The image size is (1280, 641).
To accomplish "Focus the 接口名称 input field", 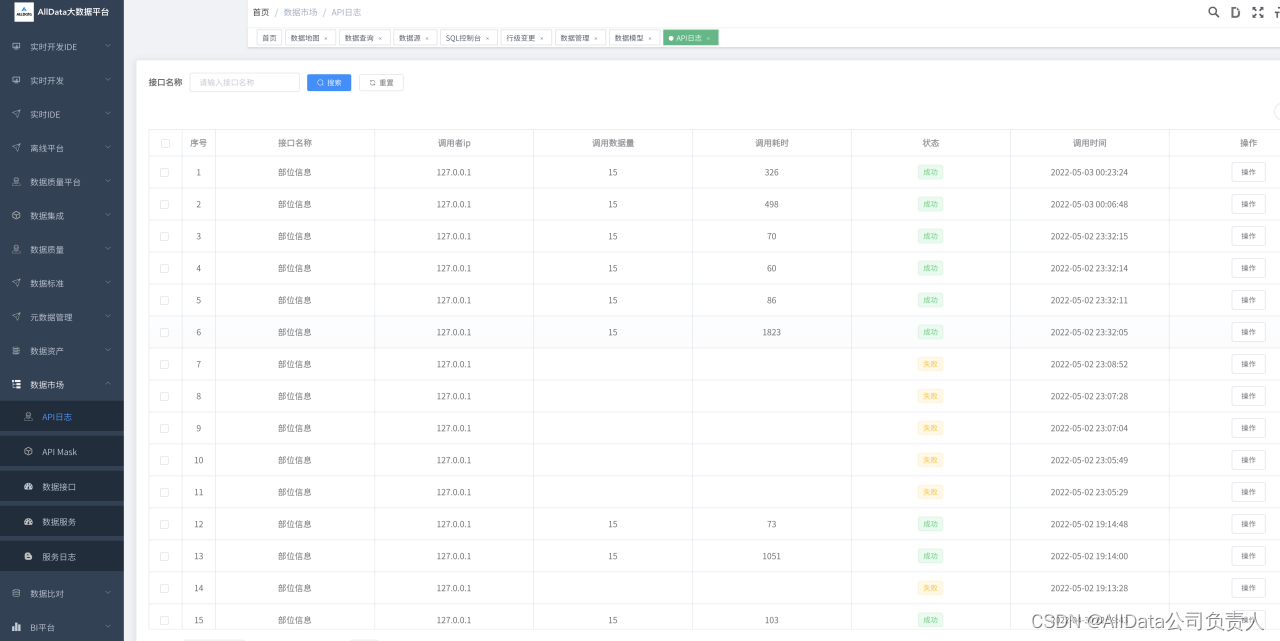I will pyautogui.click(x=245, y=83).
